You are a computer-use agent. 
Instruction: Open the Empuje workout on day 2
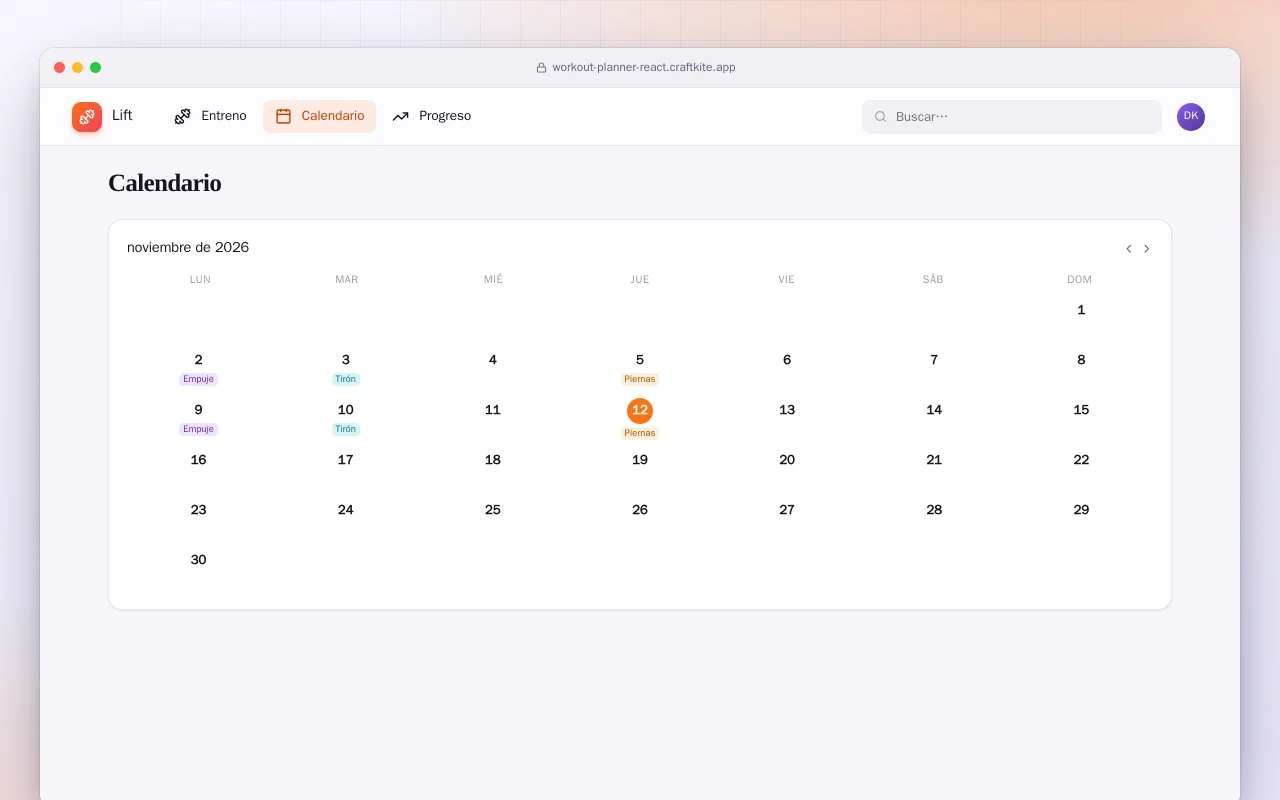click(198, 379)
